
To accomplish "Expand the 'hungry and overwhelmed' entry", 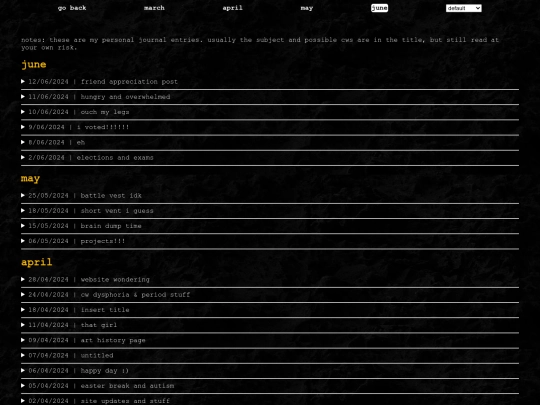I will [x=270, y=97].
